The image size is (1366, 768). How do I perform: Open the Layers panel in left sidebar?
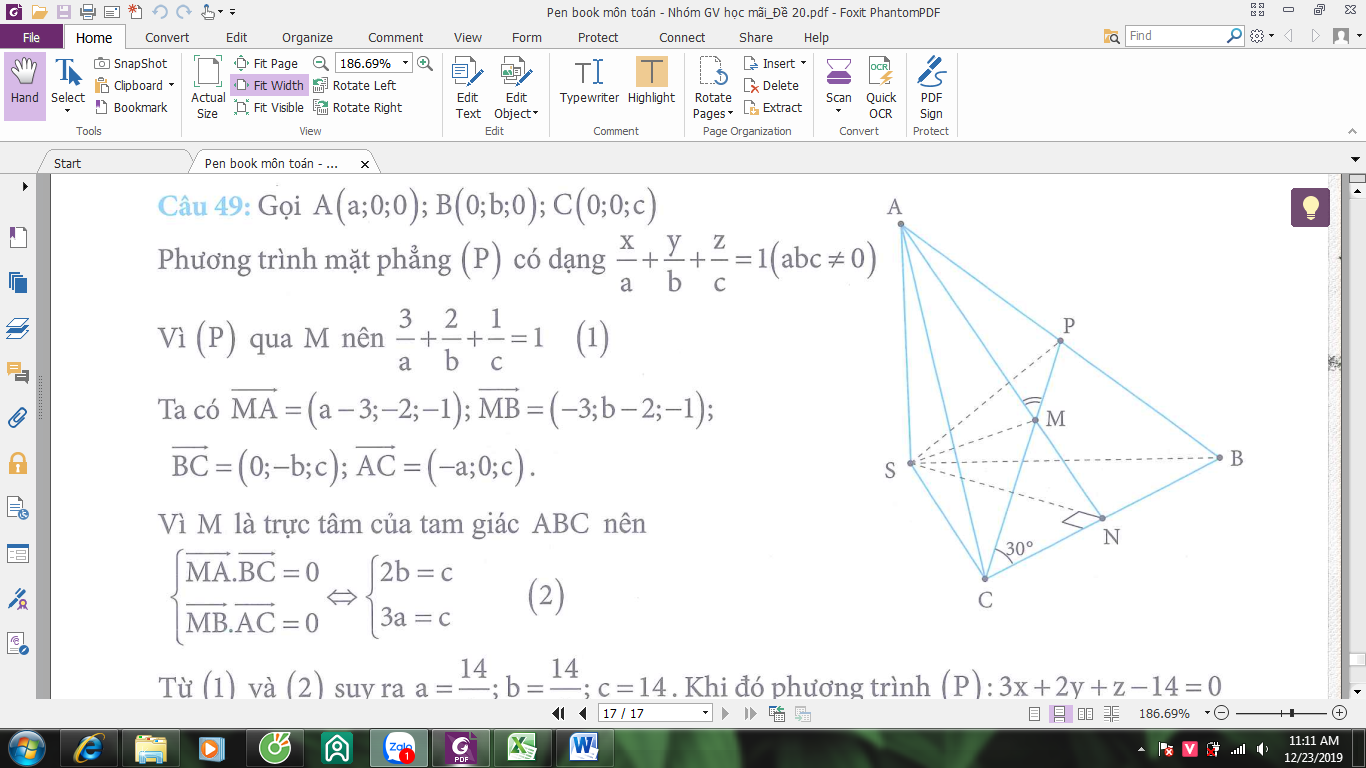(x=18, y=328)
